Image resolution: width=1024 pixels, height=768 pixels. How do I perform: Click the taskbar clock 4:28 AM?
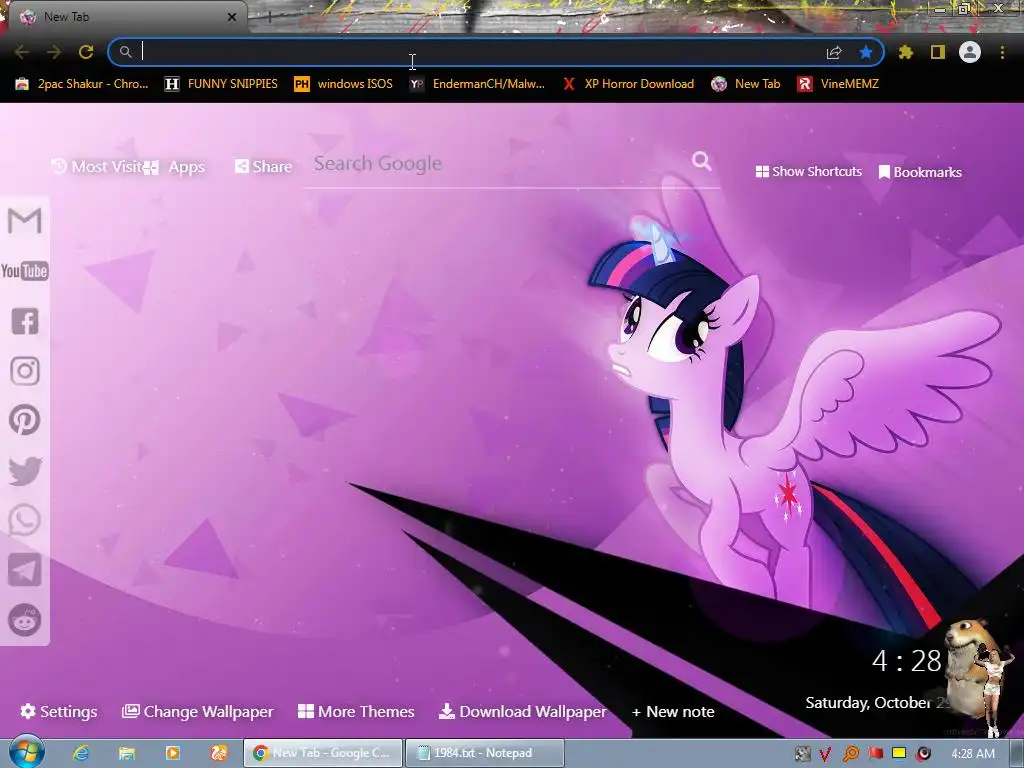click(973, 754)
